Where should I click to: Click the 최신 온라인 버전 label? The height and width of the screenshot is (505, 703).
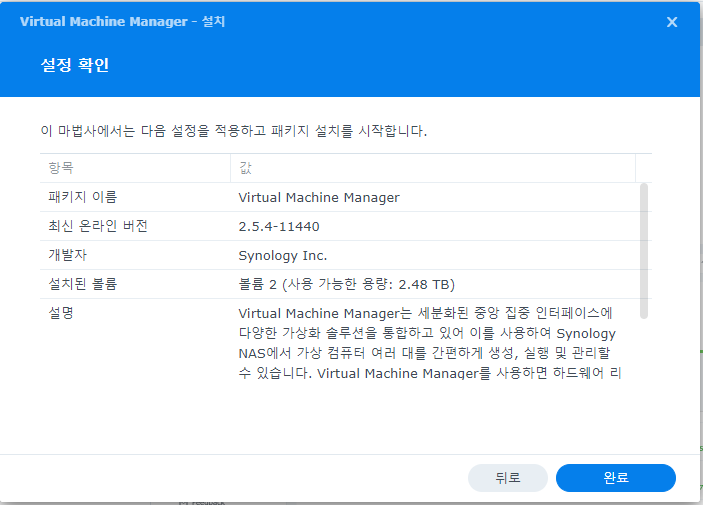[98, 226]
